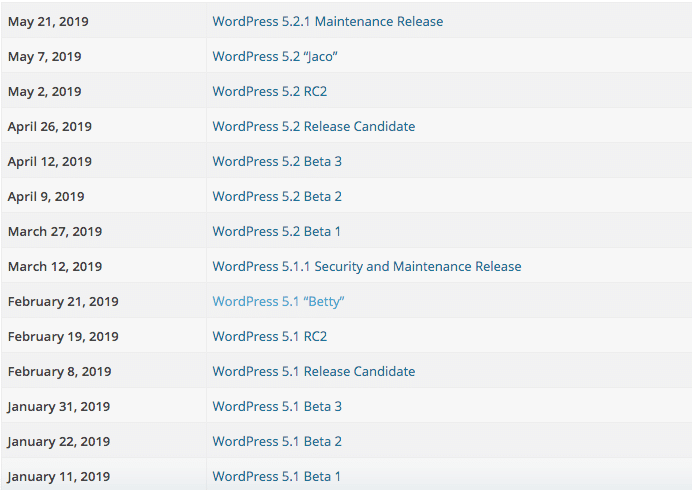Visit the WordPress 5.2 Beta 1 post
Image resolution: width=692 pixels, height=490 pixels.
point(276,231)
